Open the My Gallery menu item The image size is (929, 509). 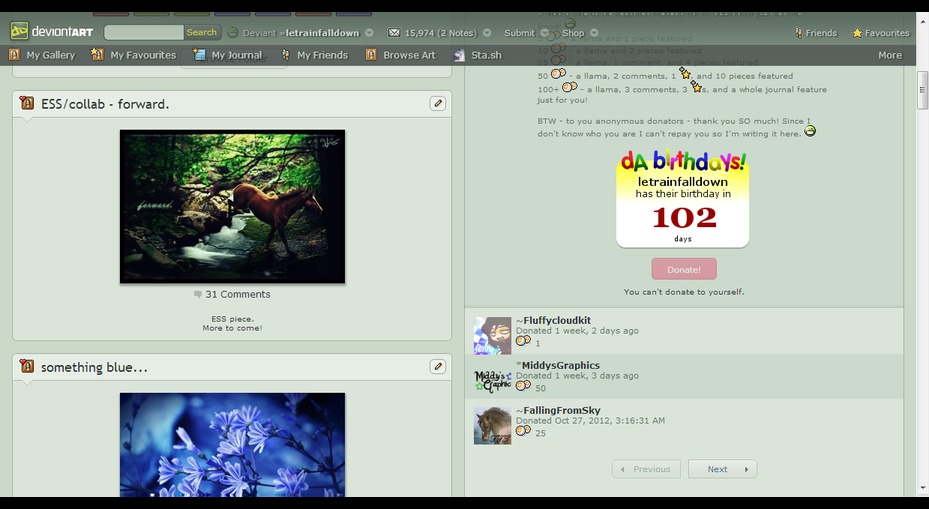(x=51, y=55)
